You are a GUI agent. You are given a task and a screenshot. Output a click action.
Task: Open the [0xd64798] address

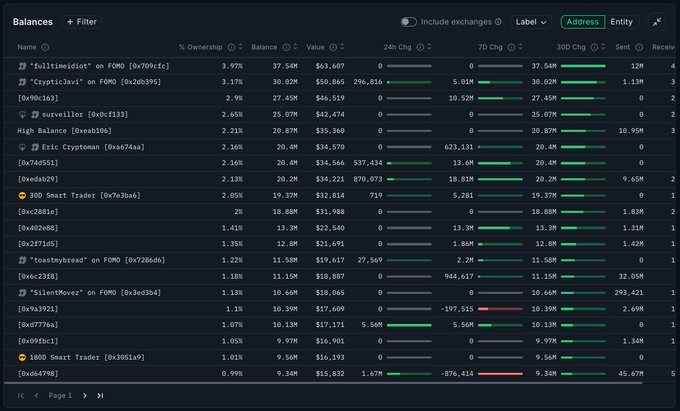pyautogui.click(x=38, y=374)
